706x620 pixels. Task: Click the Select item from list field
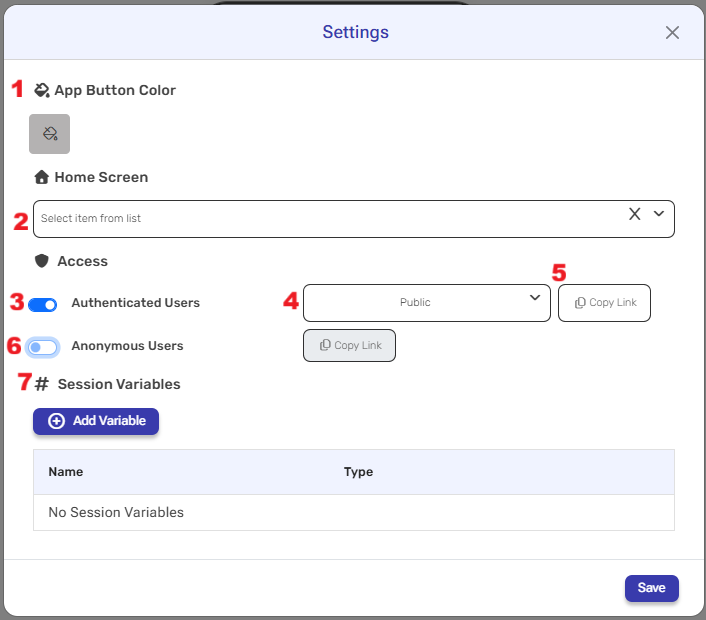tap(320, 218)
